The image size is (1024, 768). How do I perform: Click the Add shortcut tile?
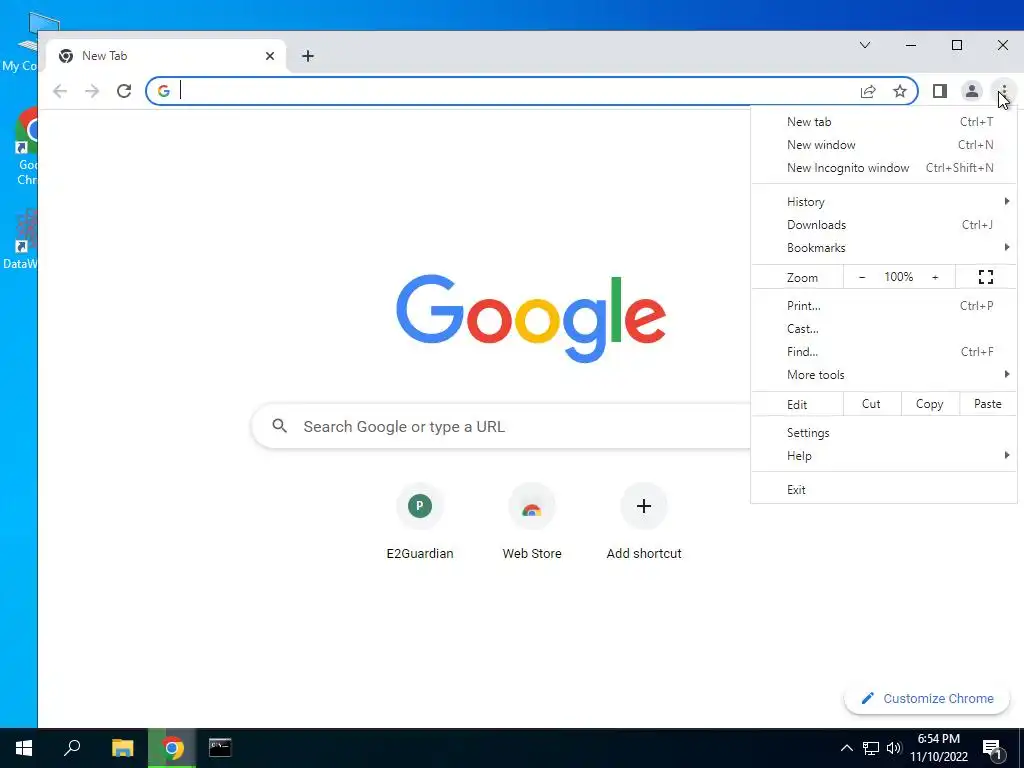pyautogui.click(x=644, y=522)
